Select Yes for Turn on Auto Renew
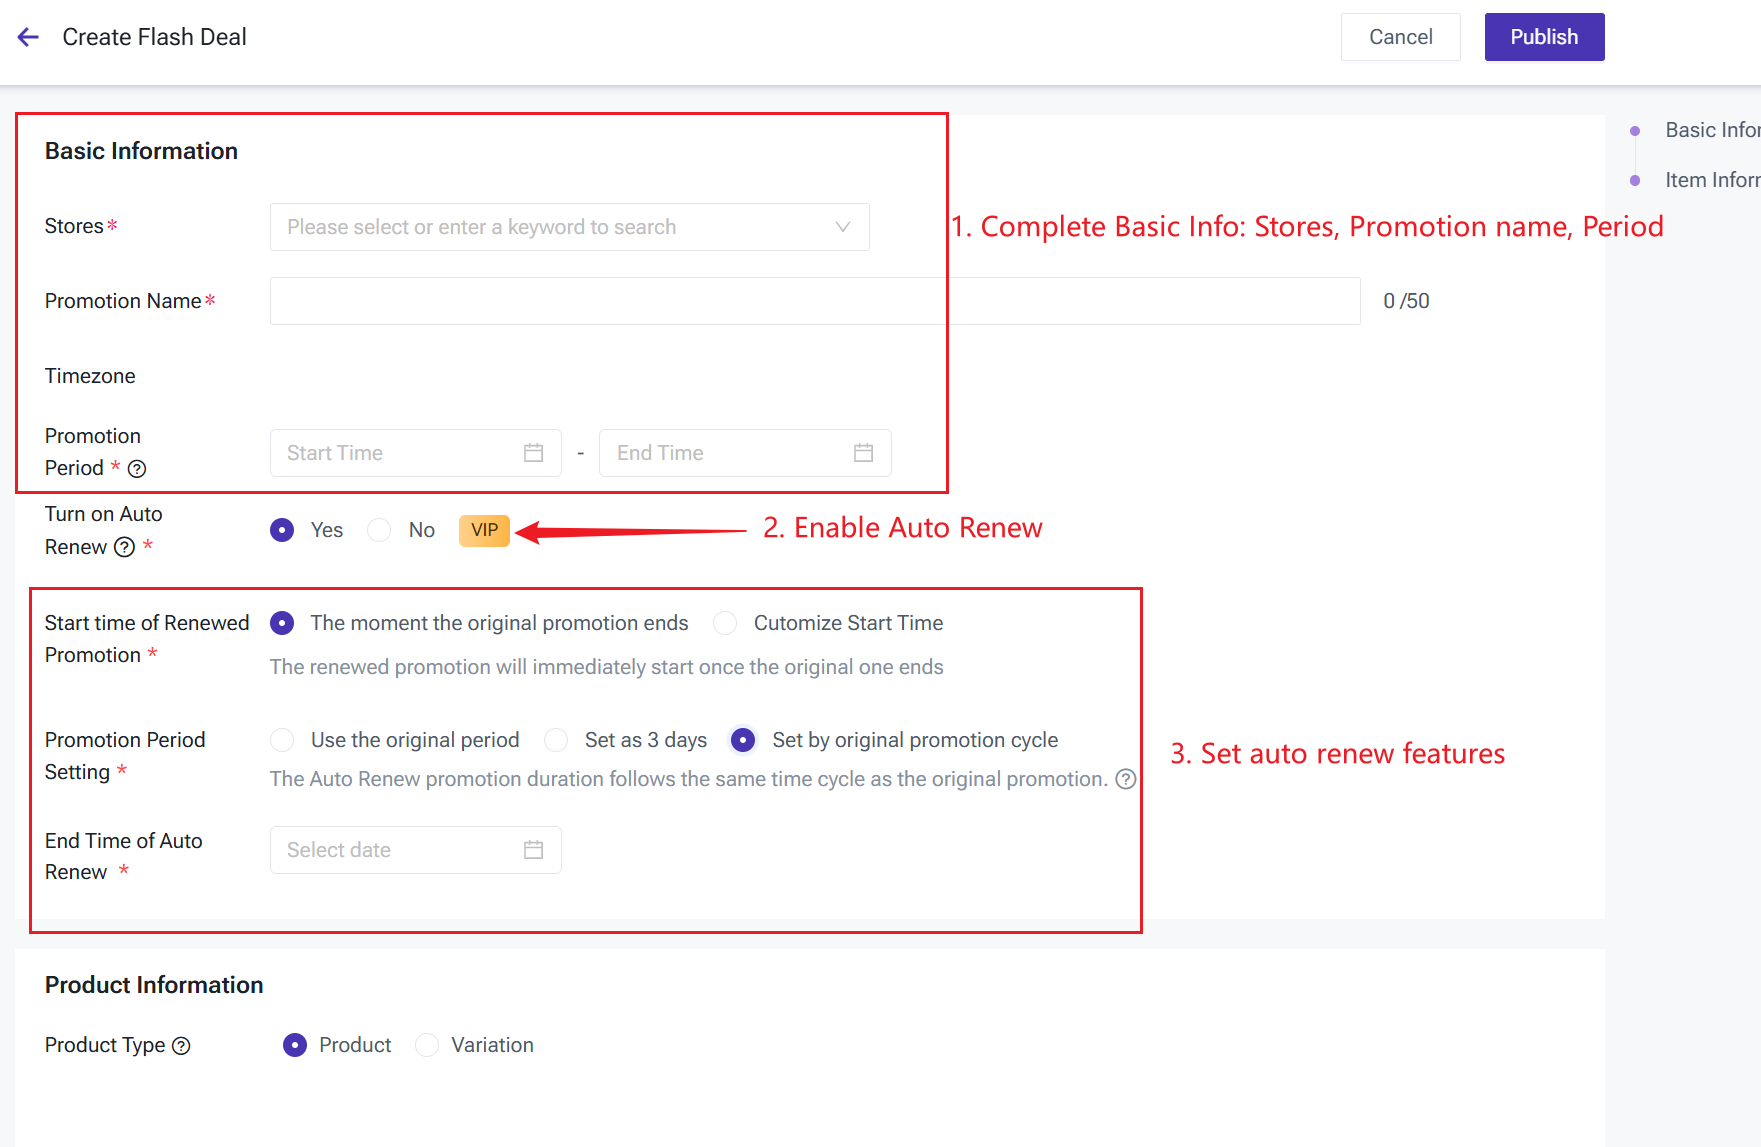The height and width of the screenshot is (1147, 1761). click(282, 530)
